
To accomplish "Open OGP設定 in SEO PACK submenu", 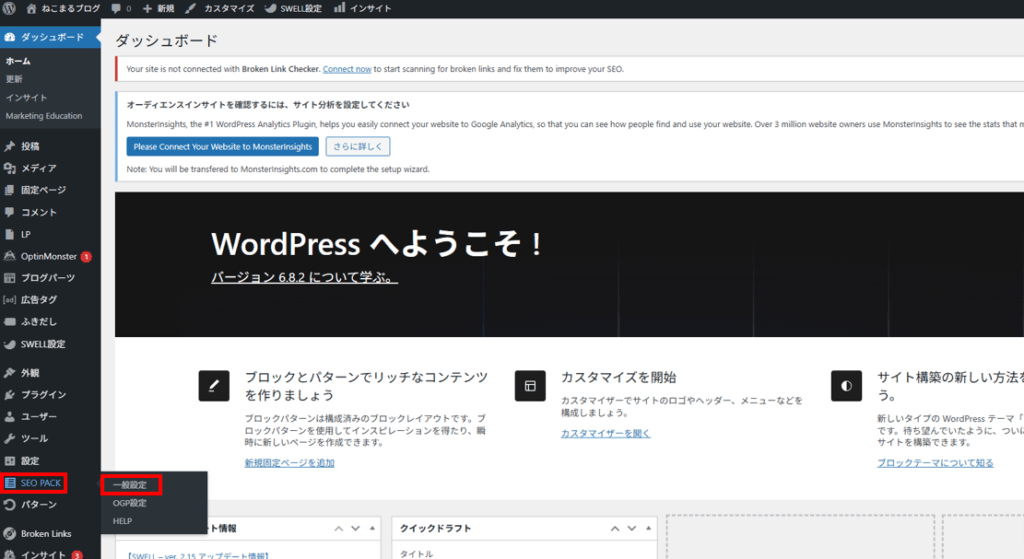I will pyautogui.click(x=129, y=503).
